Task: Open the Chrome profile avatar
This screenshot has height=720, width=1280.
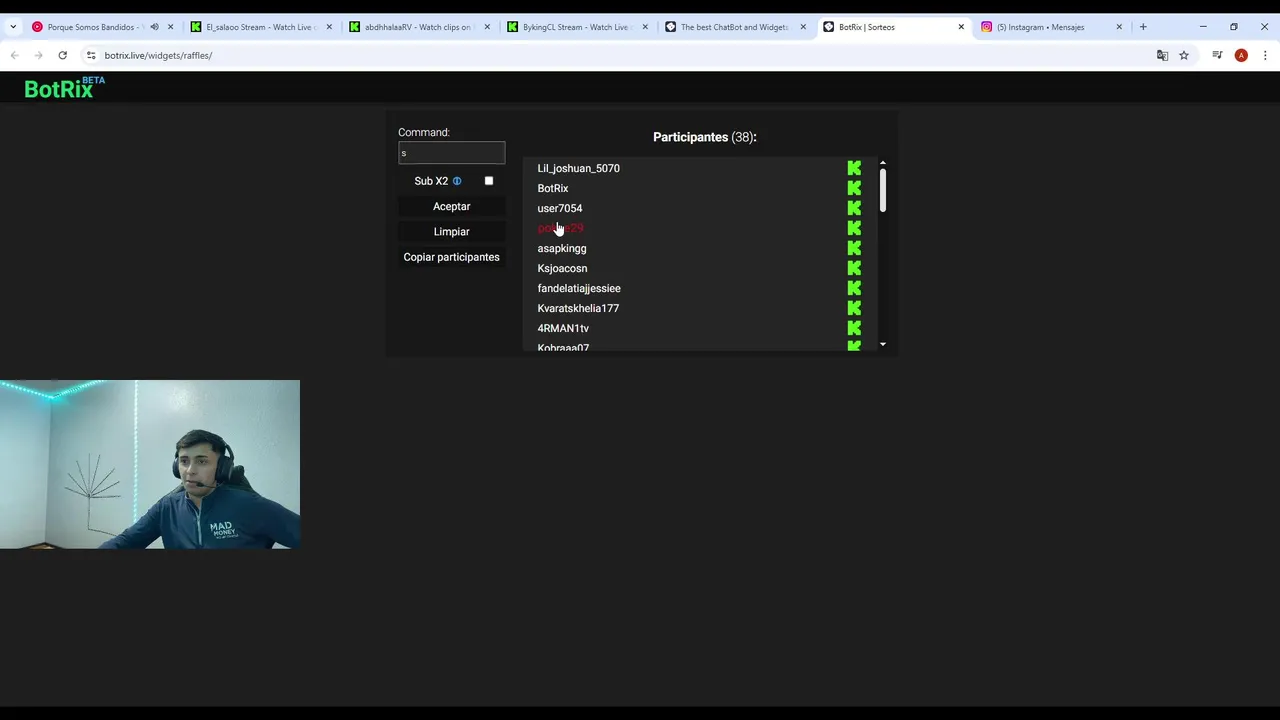Action: (1241, 55)
